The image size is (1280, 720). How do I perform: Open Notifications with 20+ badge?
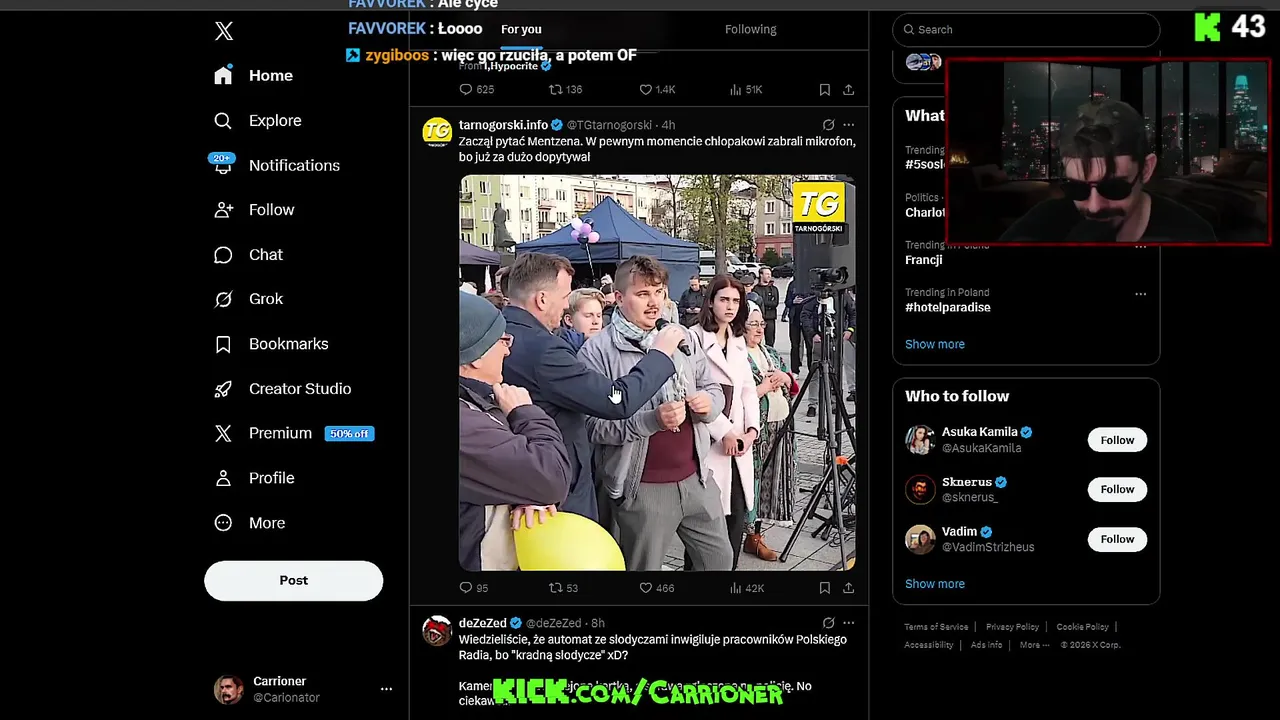[277, 165]
